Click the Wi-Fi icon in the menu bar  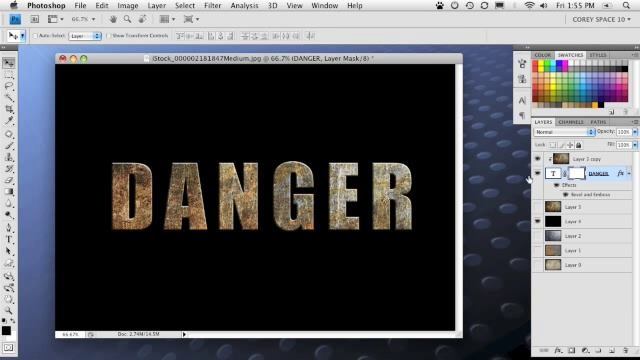(x=529, y=6)
